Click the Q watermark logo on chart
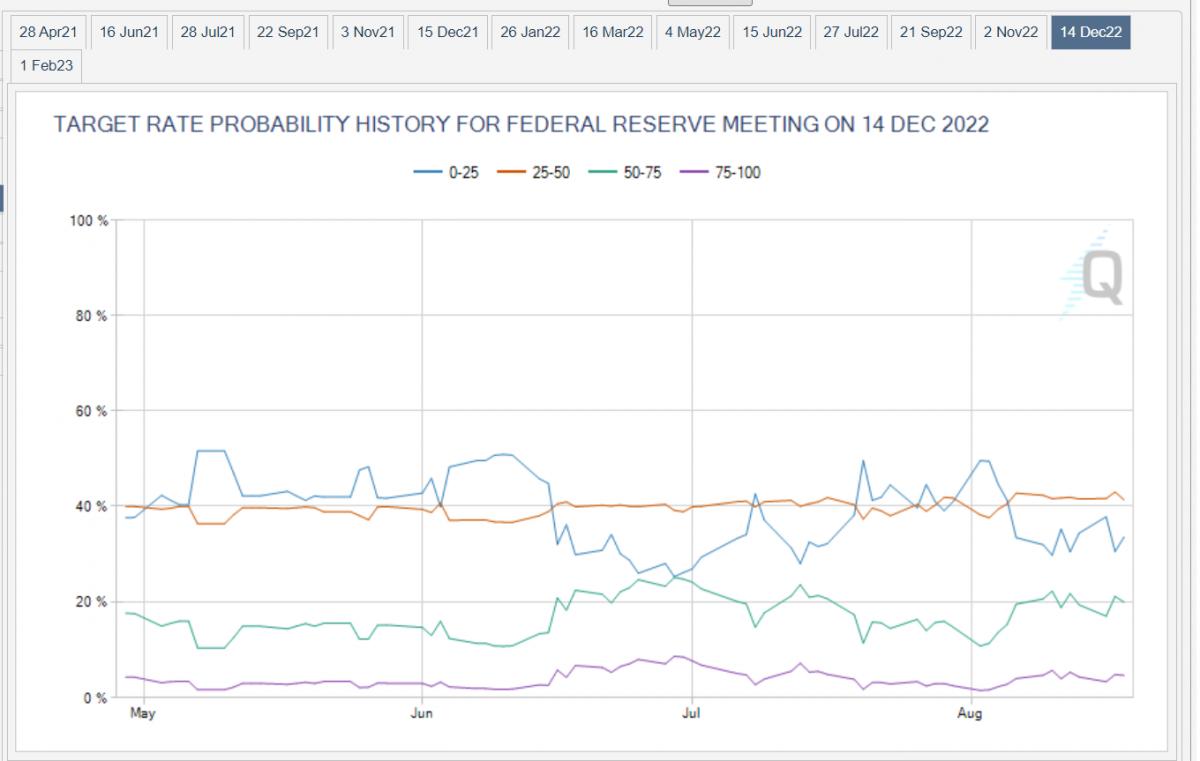 pyautogui.click(x=1095, y=275)
